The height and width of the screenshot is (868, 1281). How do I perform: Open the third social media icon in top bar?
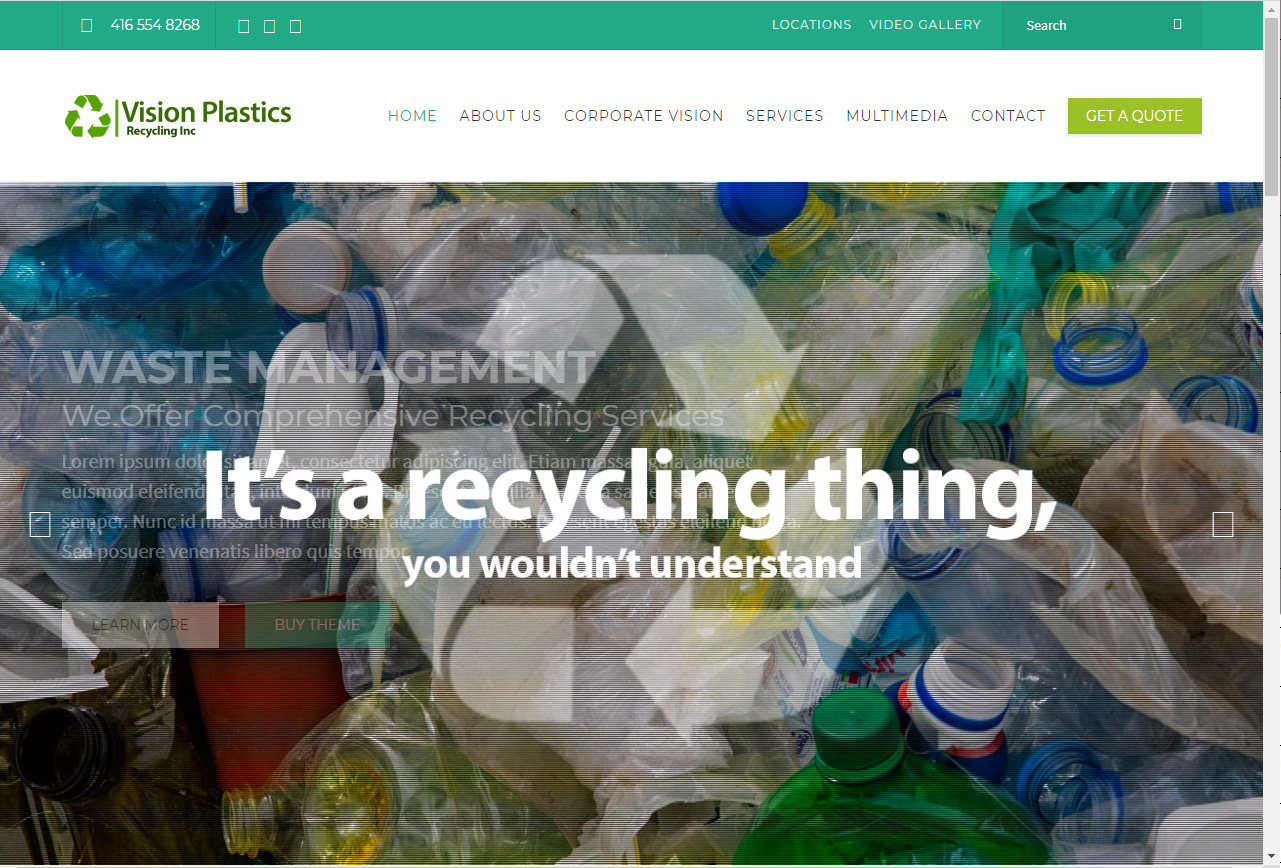click(295, 26)
